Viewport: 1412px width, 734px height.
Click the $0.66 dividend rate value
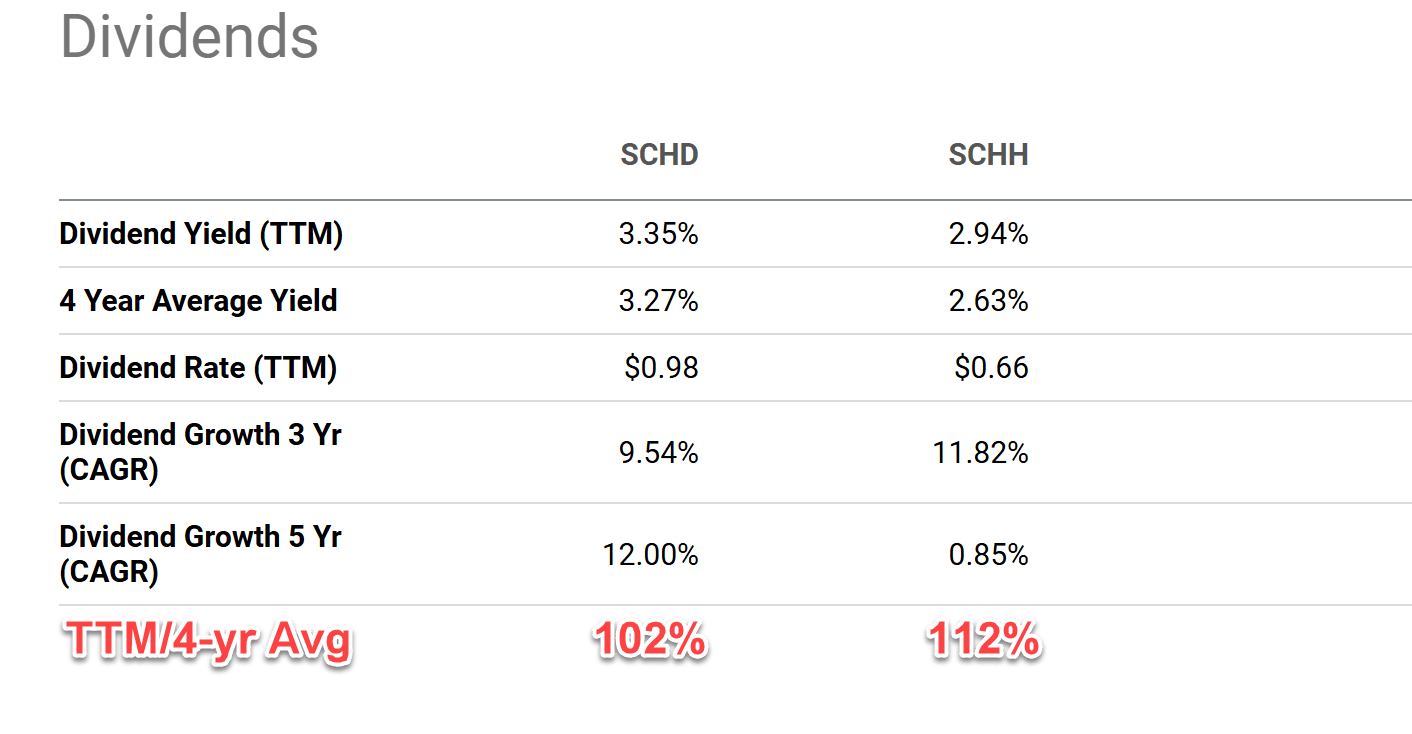(991, 368)
